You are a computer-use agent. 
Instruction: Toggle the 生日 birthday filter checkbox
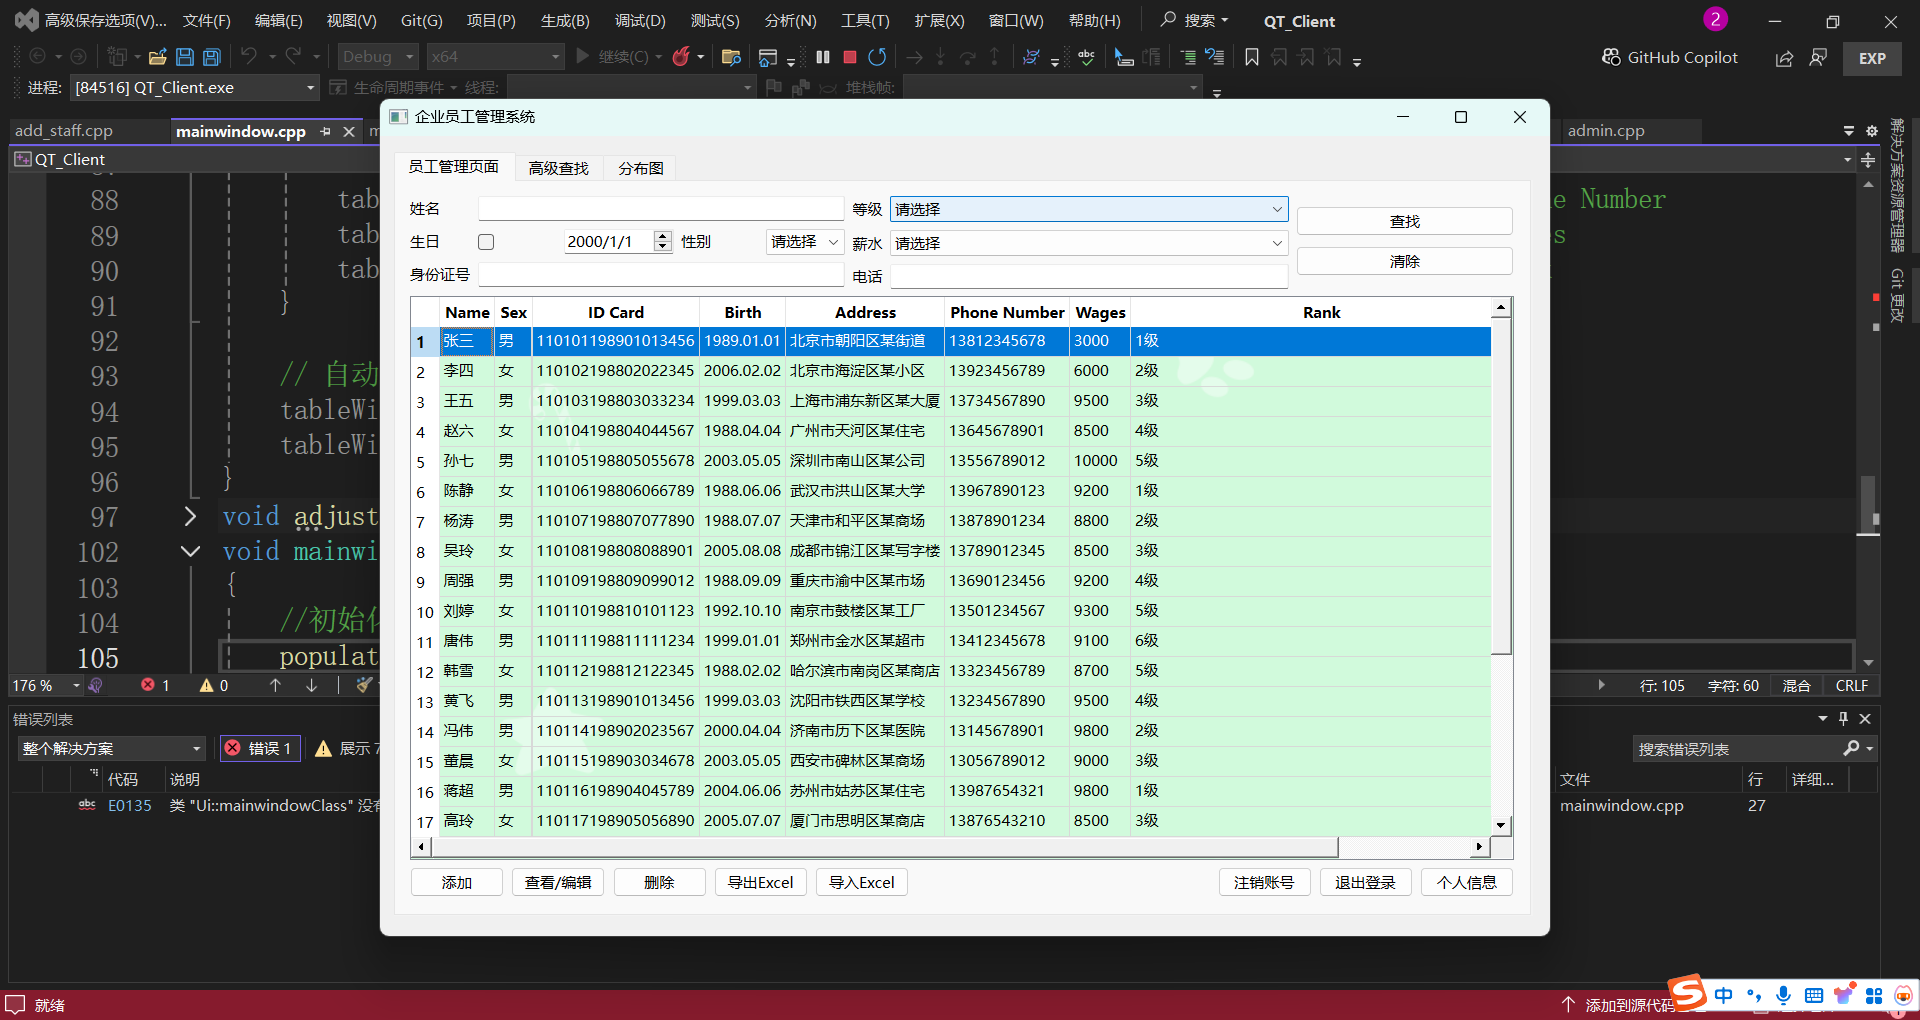(x=486, y=242)
